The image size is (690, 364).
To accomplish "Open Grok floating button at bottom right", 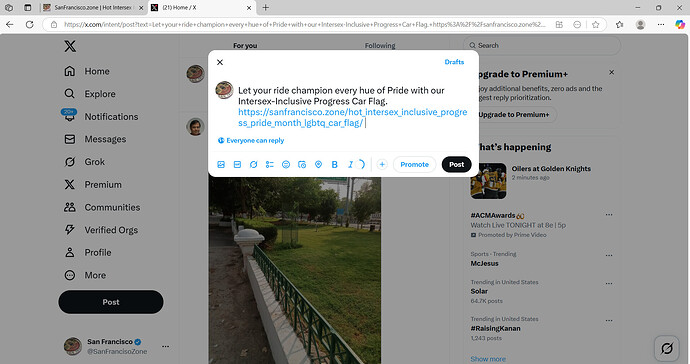I will coord(667,349).
